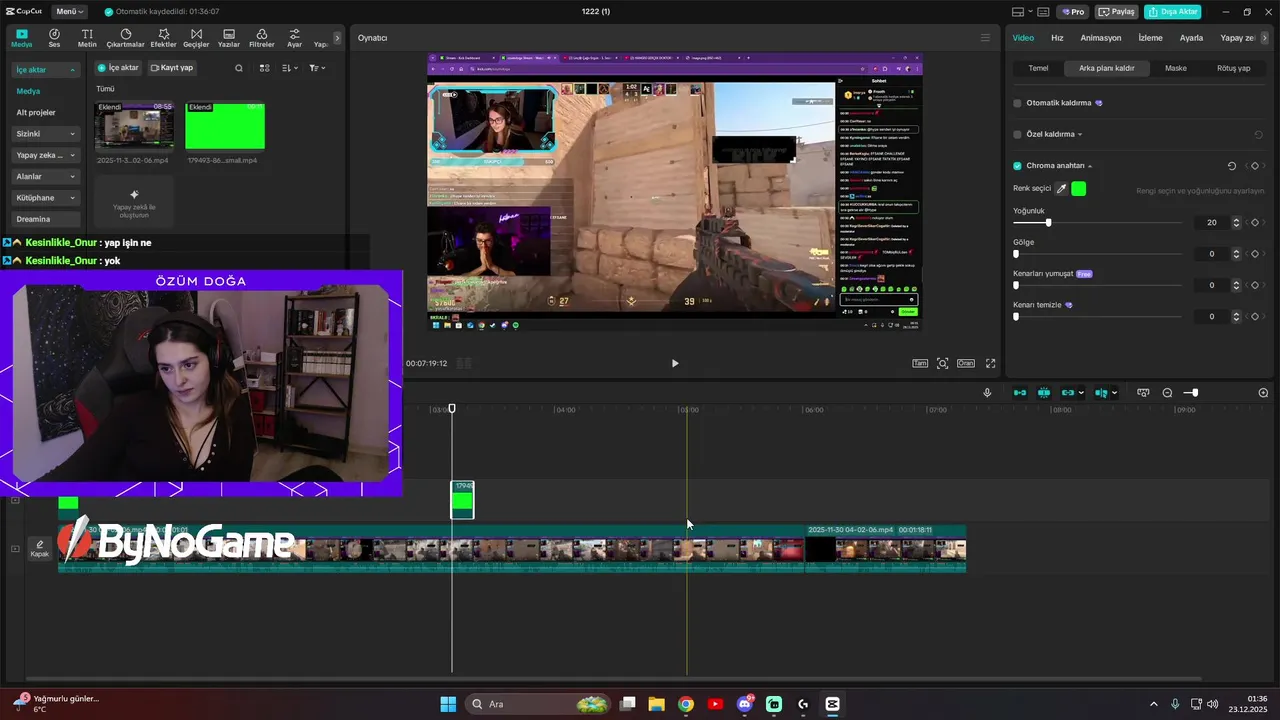Open the Efektler effects panel

(163, 38)
